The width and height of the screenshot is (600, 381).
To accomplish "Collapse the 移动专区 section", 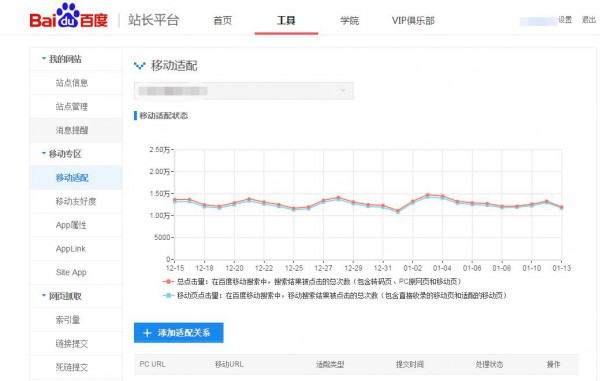I will (x=44, y=153).
